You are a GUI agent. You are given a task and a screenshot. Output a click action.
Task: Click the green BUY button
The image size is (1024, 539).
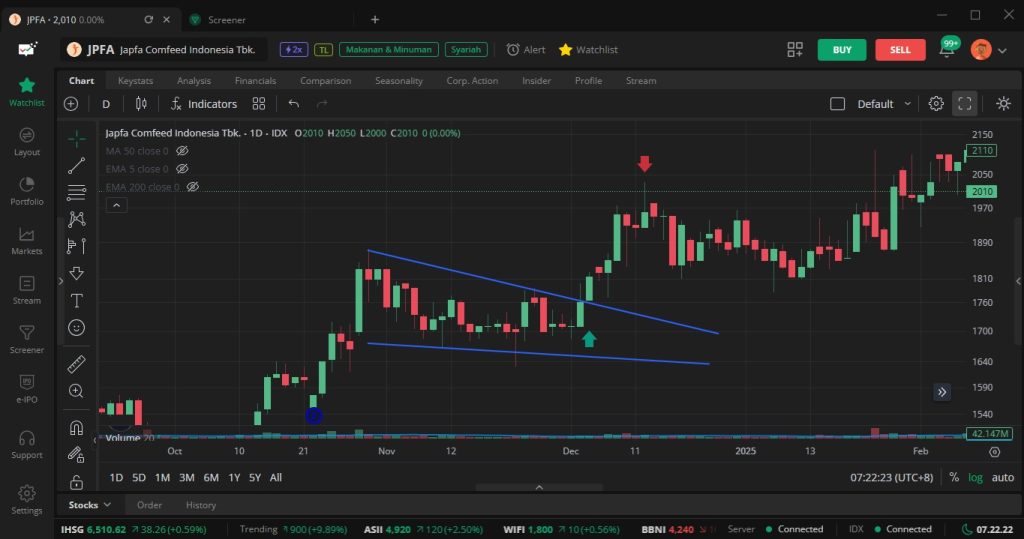[842, 50]
